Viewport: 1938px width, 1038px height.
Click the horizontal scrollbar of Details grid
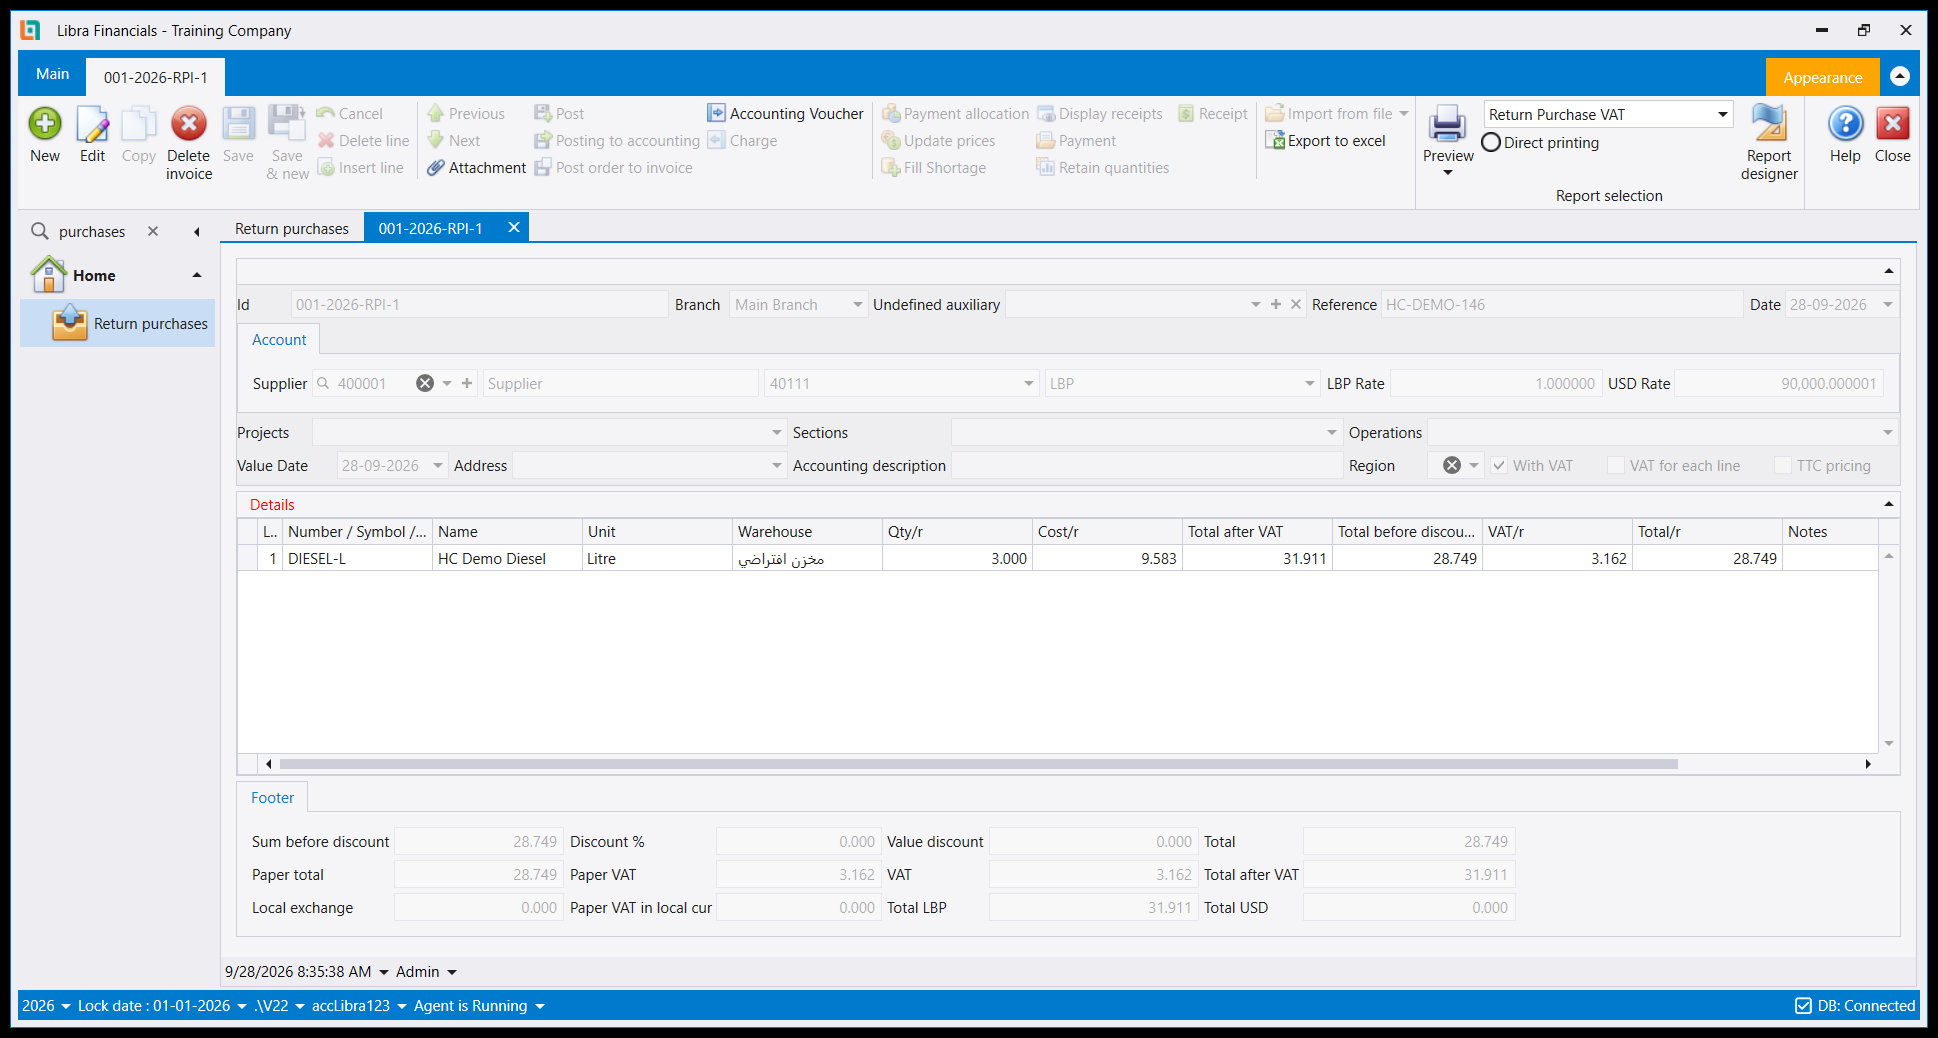[x=978, y=764]
